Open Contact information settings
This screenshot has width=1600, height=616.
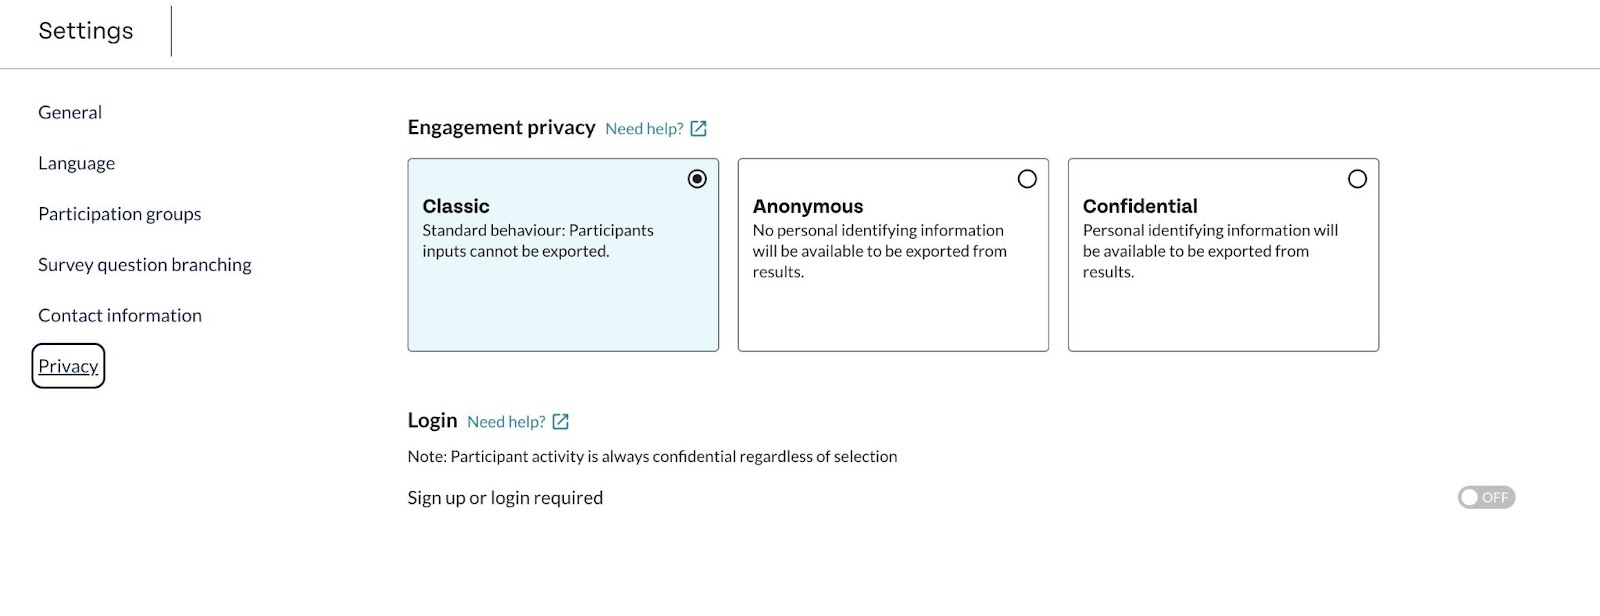click(x=120, y=315)
